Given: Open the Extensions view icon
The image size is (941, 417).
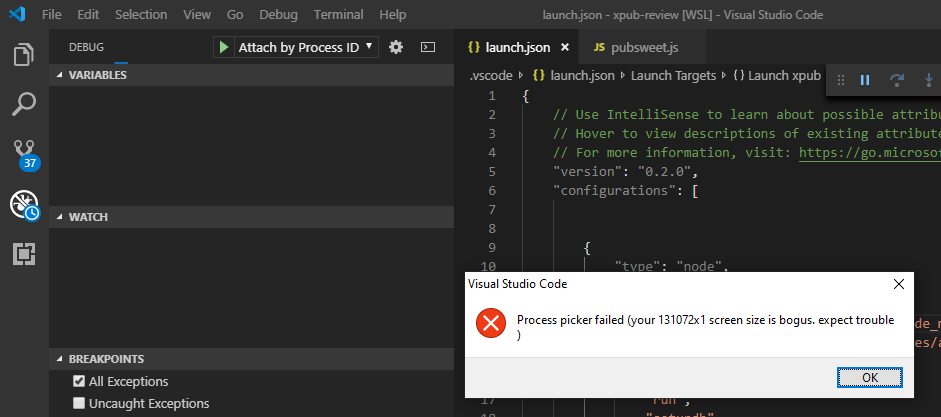Looking at the screenshot, I should click(x=24, y=254).
